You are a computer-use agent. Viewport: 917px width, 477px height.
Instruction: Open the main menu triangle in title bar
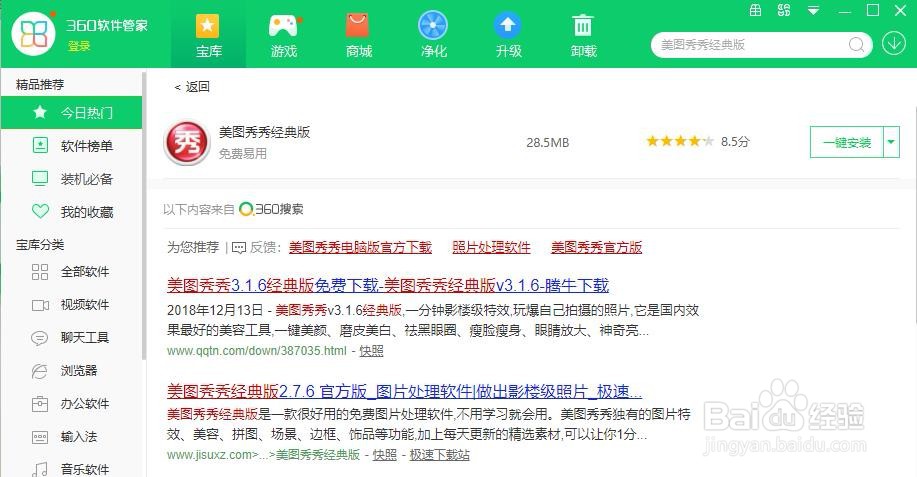pos(813,11)
